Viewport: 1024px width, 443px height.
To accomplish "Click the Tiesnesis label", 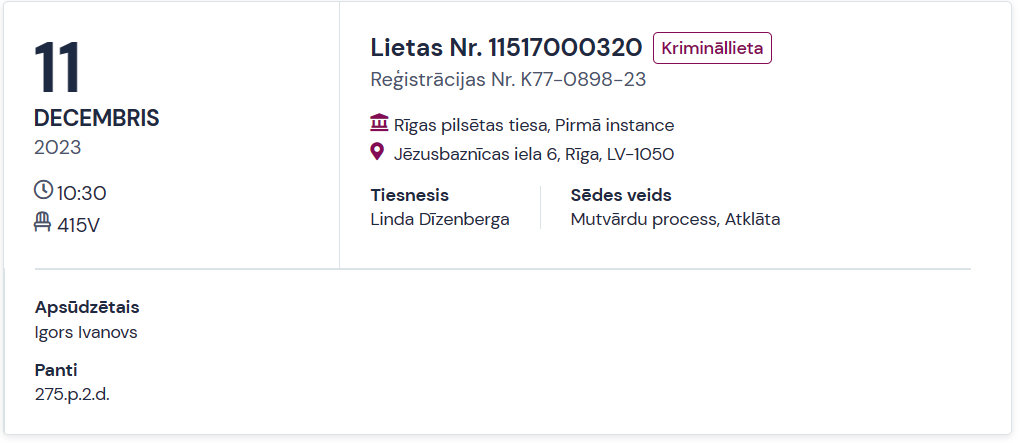I will point(409,195).
